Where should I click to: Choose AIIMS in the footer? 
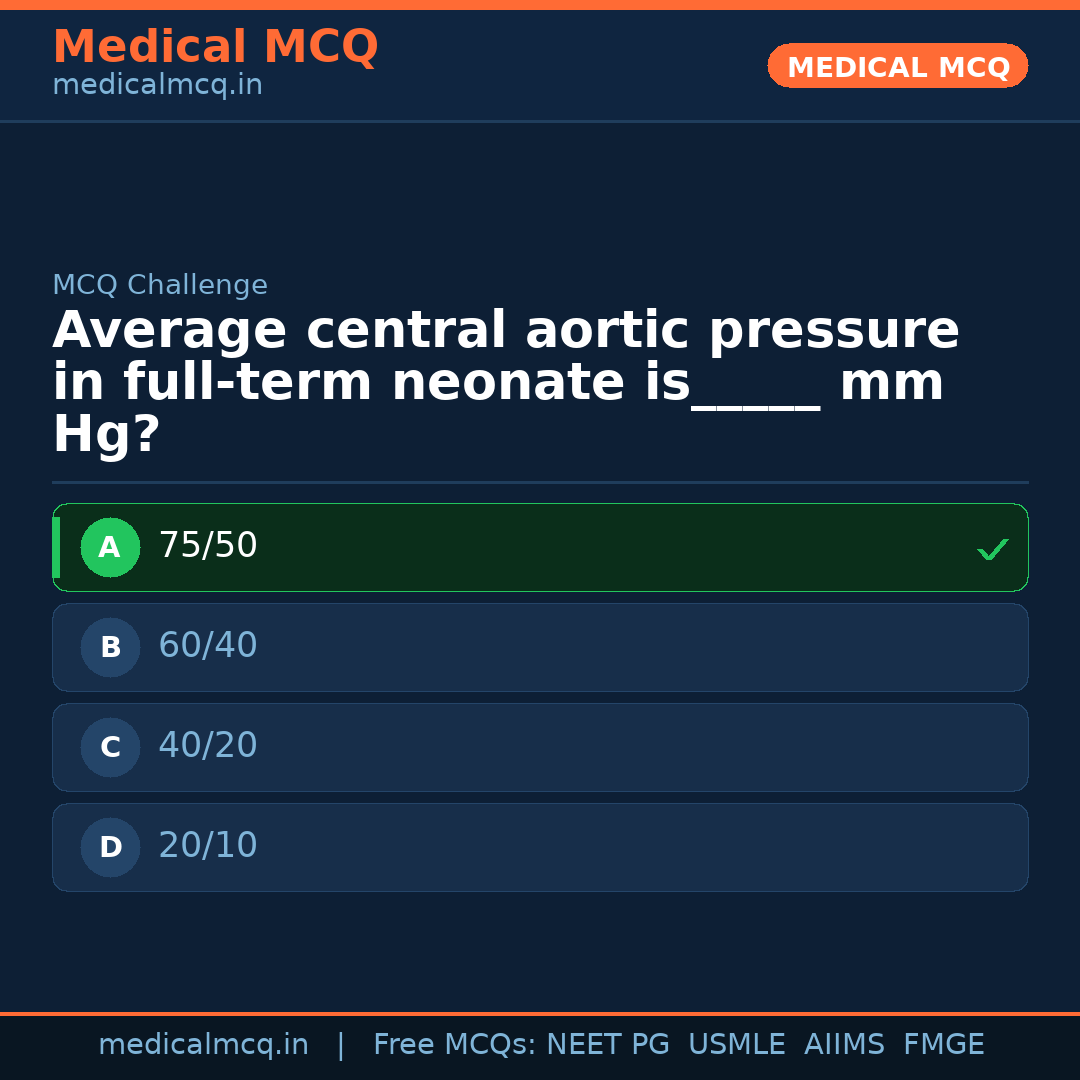(x=844, y=1045)
